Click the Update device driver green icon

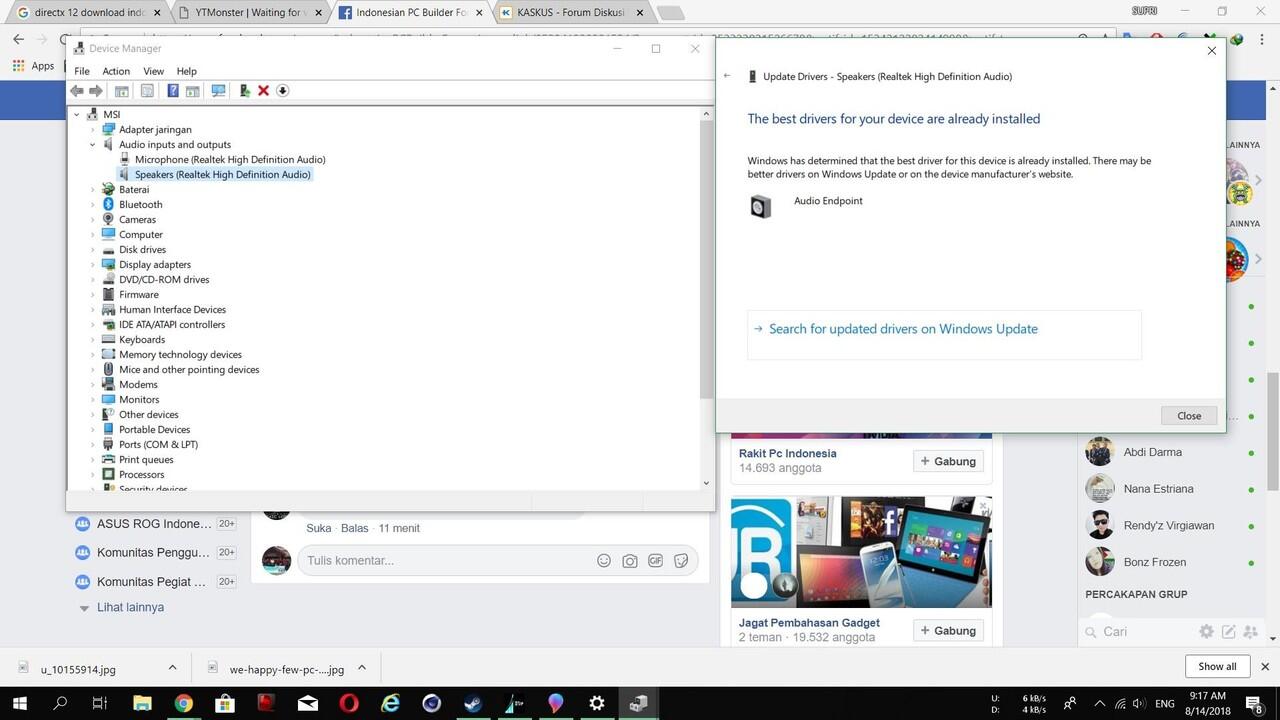point(244,91)
